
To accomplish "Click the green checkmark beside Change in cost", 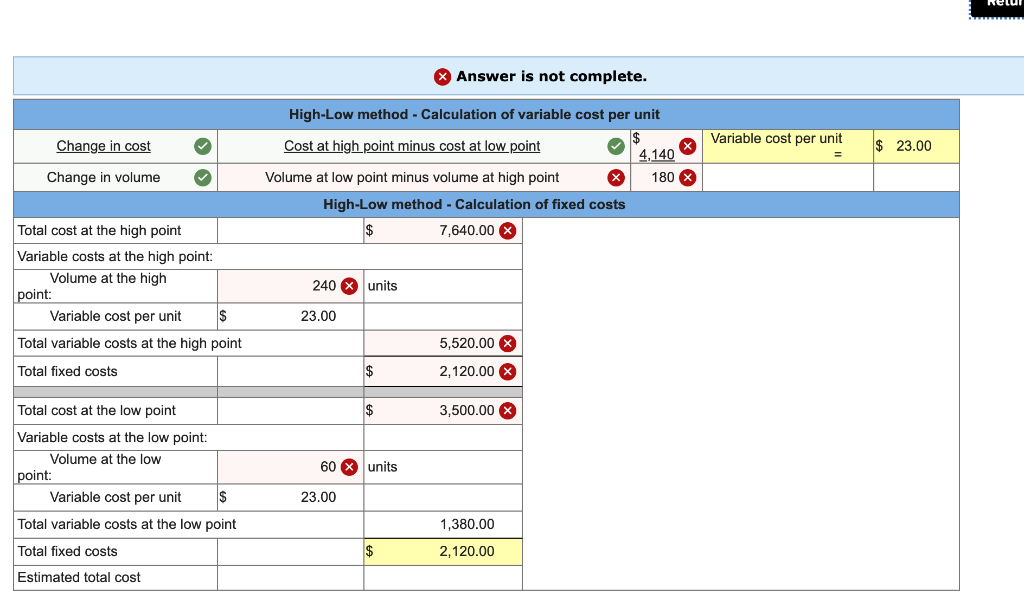I will (x=202, y=146).
